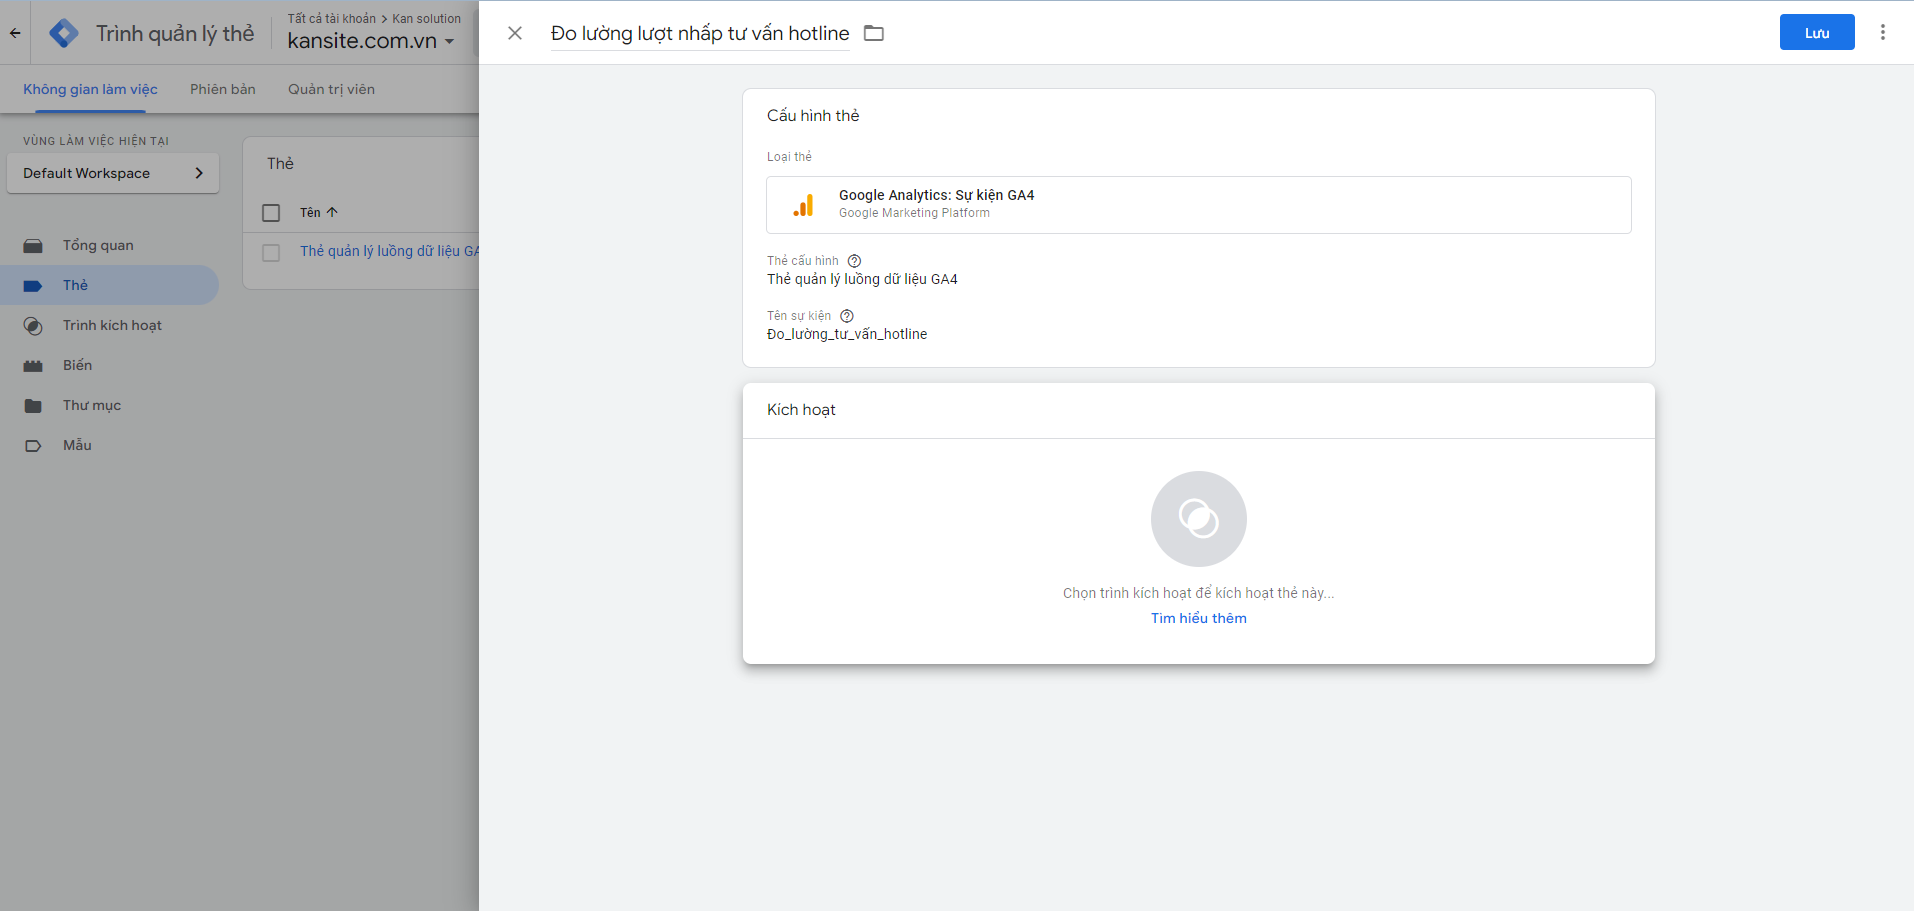Click help icon beside Tên sự kiện
The width and height of the screenshot is (1914, 911).
coord(847,316)
